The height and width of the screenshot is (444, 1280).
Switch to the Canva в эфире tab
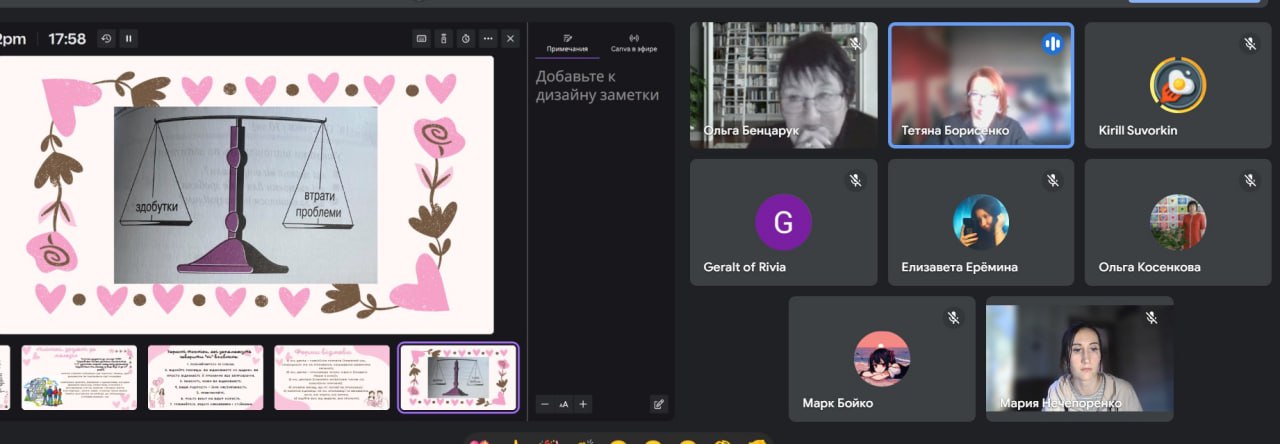(x=634, y=43)
